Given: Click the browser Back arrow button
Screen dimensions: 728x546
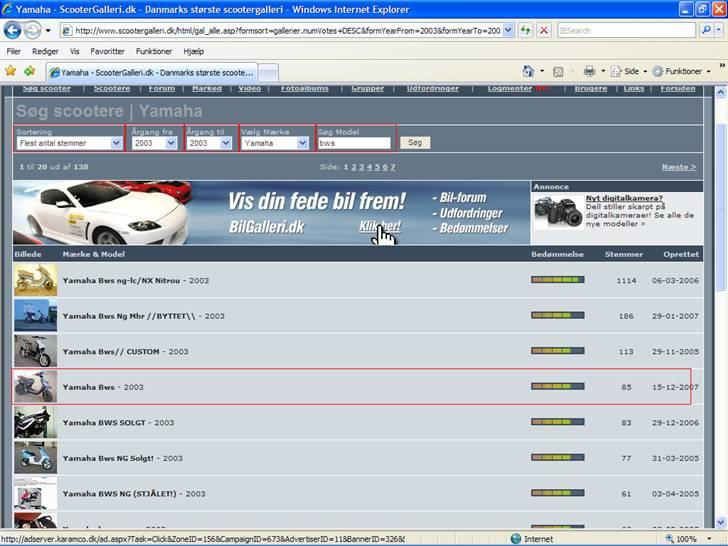Looking at the screenshot, I should [x=14, y=30].
